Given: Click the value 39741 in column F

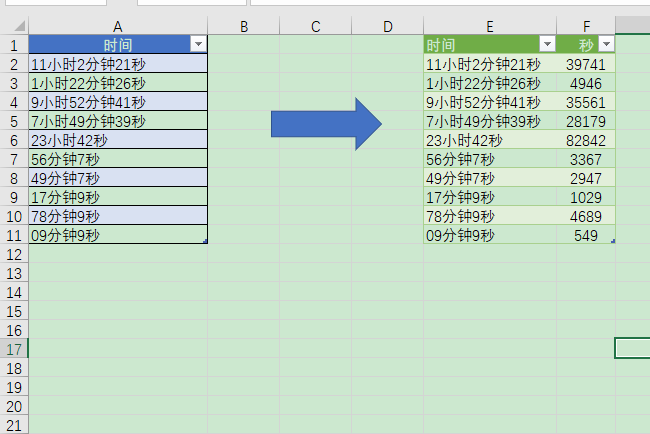Looking at the screenshot, I should pos(586,63).
